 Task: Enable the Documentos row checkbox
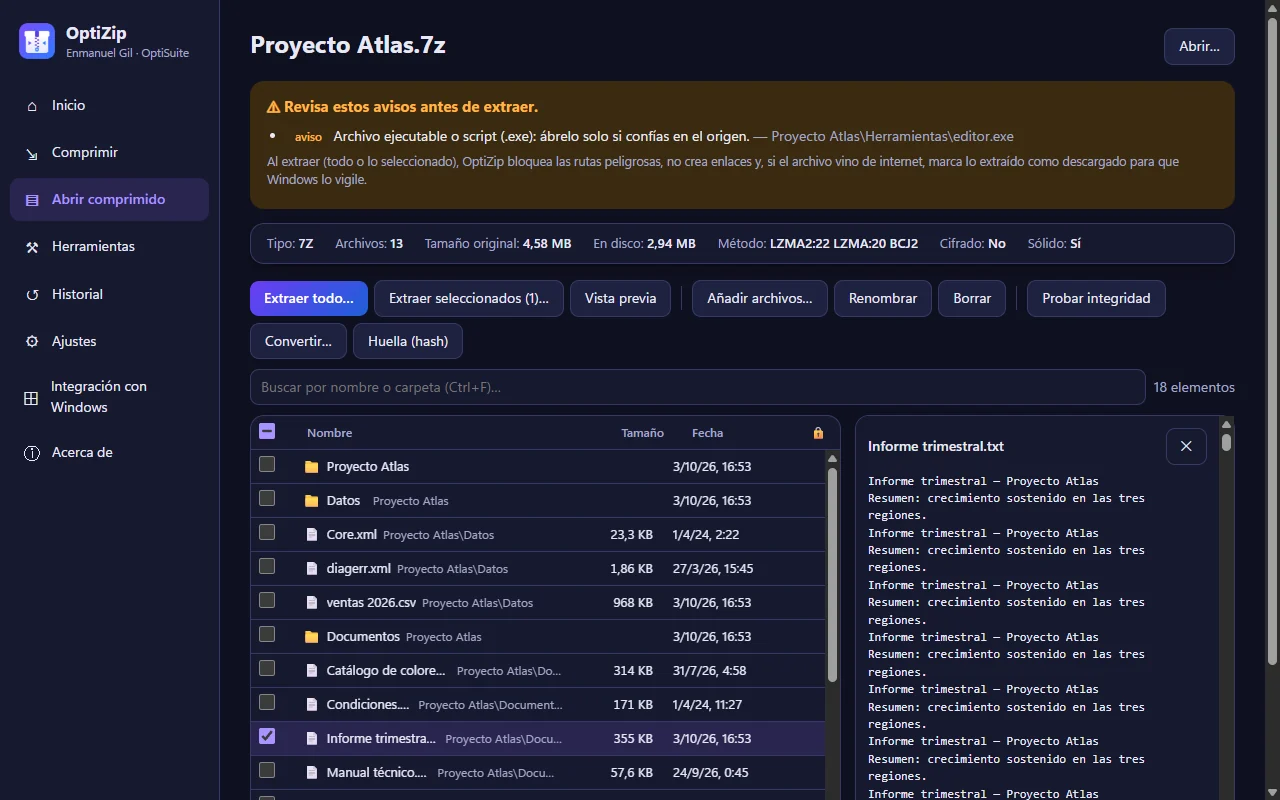267,634
